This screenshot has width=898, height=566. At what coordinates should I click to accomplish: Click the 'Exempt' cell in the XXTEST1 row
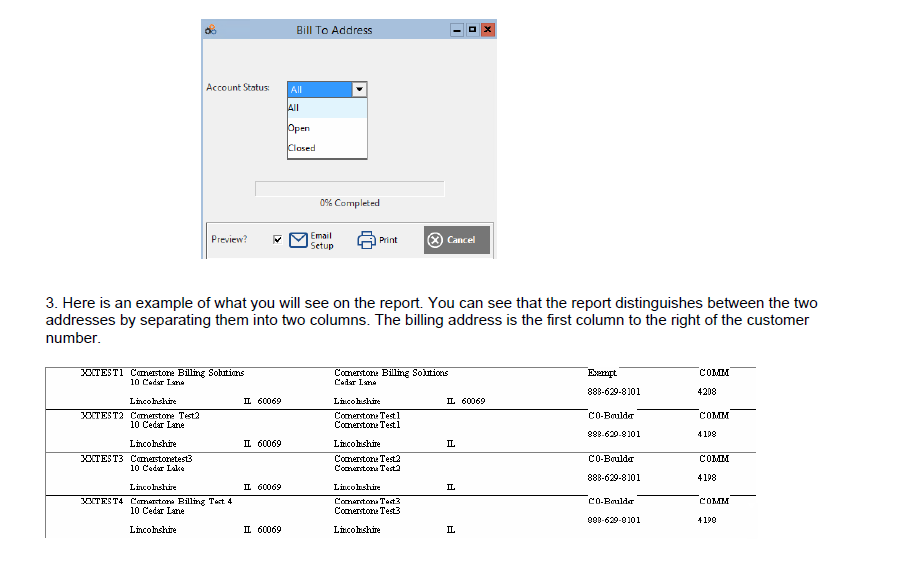(x=602, y=373)
